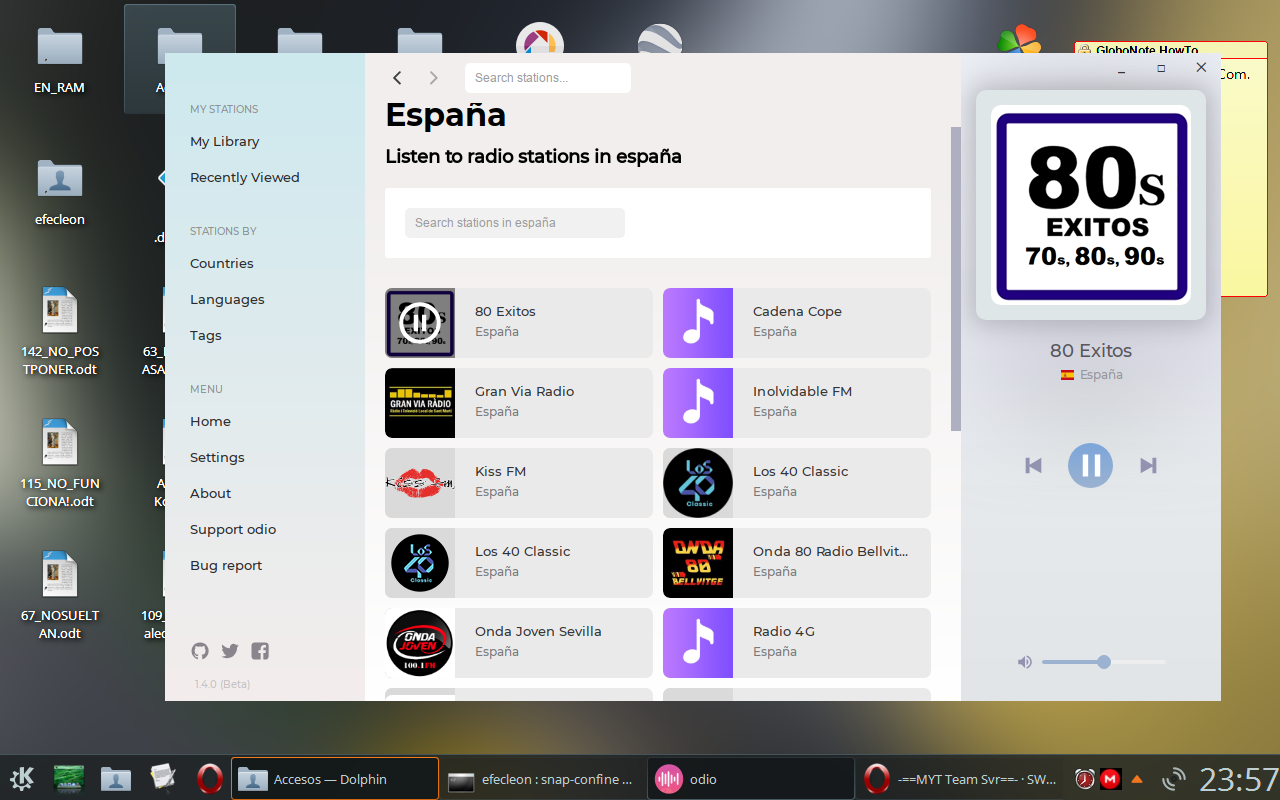This screenshot has height=800, width=1280.
Task: Go to Home in sidebar menu
Action: pyautogui.click(x=210, y=422)
